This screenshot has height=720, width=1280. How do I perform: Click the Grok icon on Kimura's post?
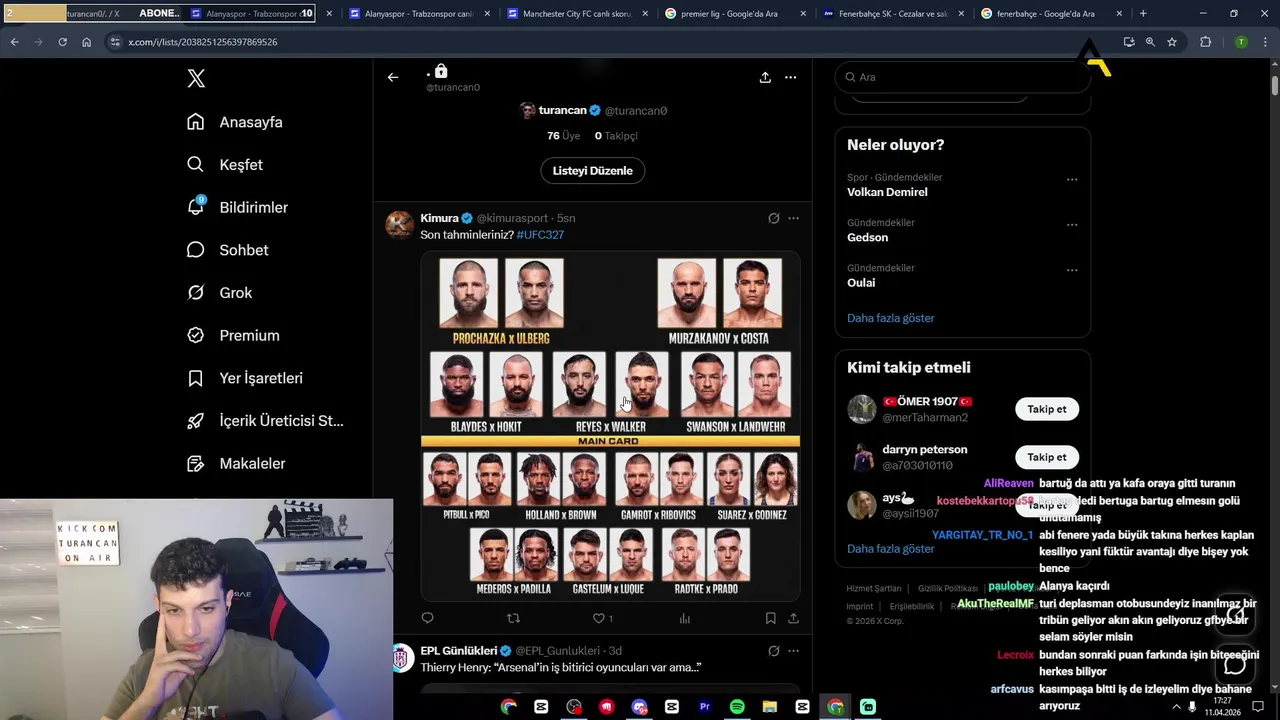point(773,218)
